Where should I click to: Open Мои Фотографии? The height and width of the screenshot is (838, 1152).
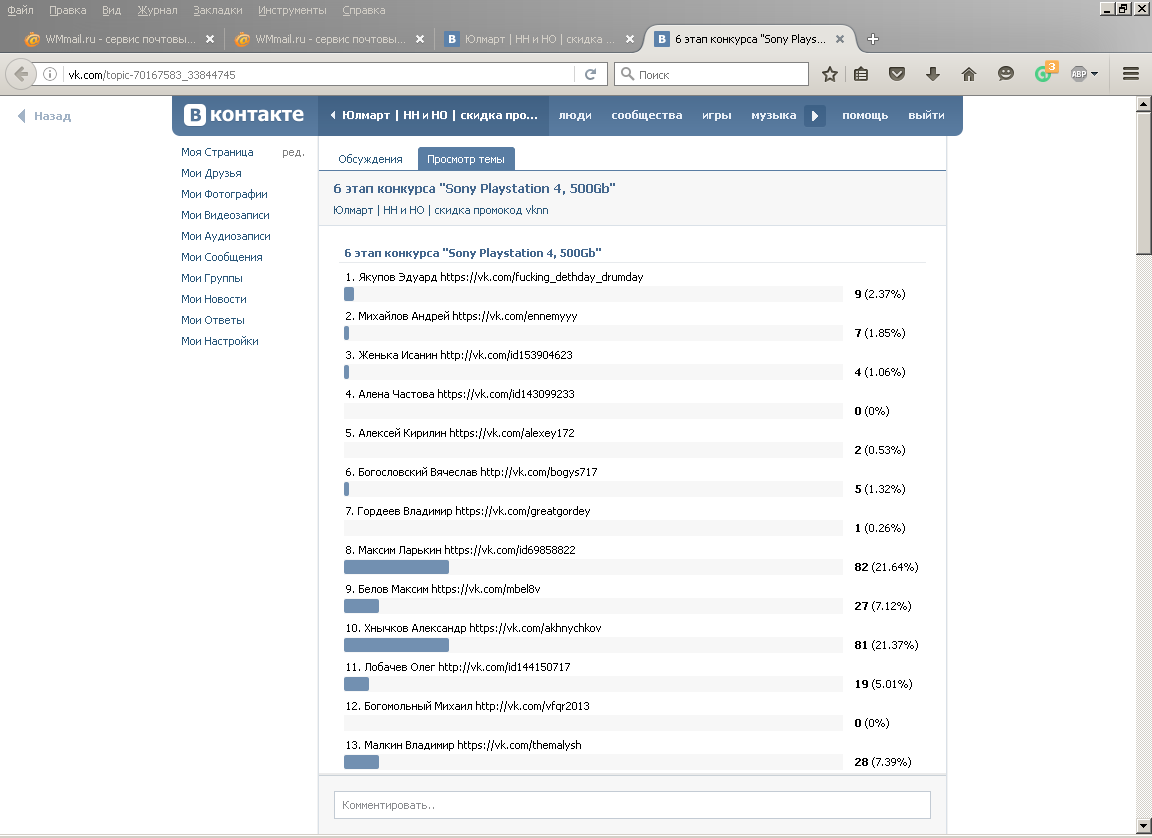[224, 194]
